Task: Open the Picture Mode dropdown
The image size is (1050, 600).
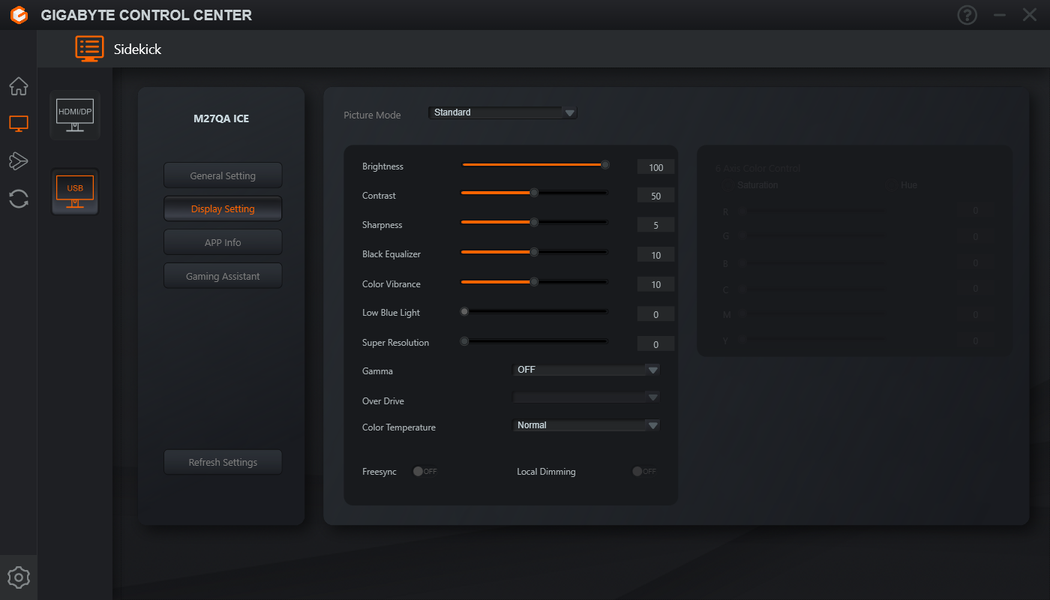Action: (x=502, y=112)
